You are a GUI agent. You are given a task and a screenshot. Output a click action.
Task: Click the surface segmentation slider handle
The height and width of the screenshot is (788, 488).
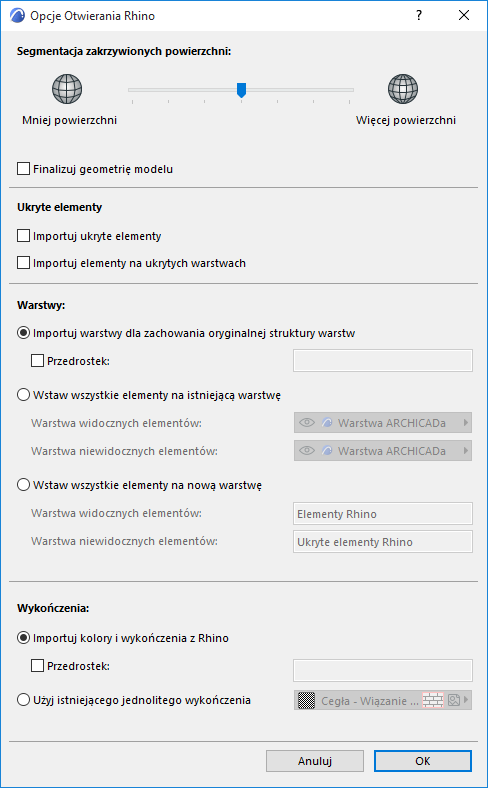pyautogui.click(x=241, y=90)
